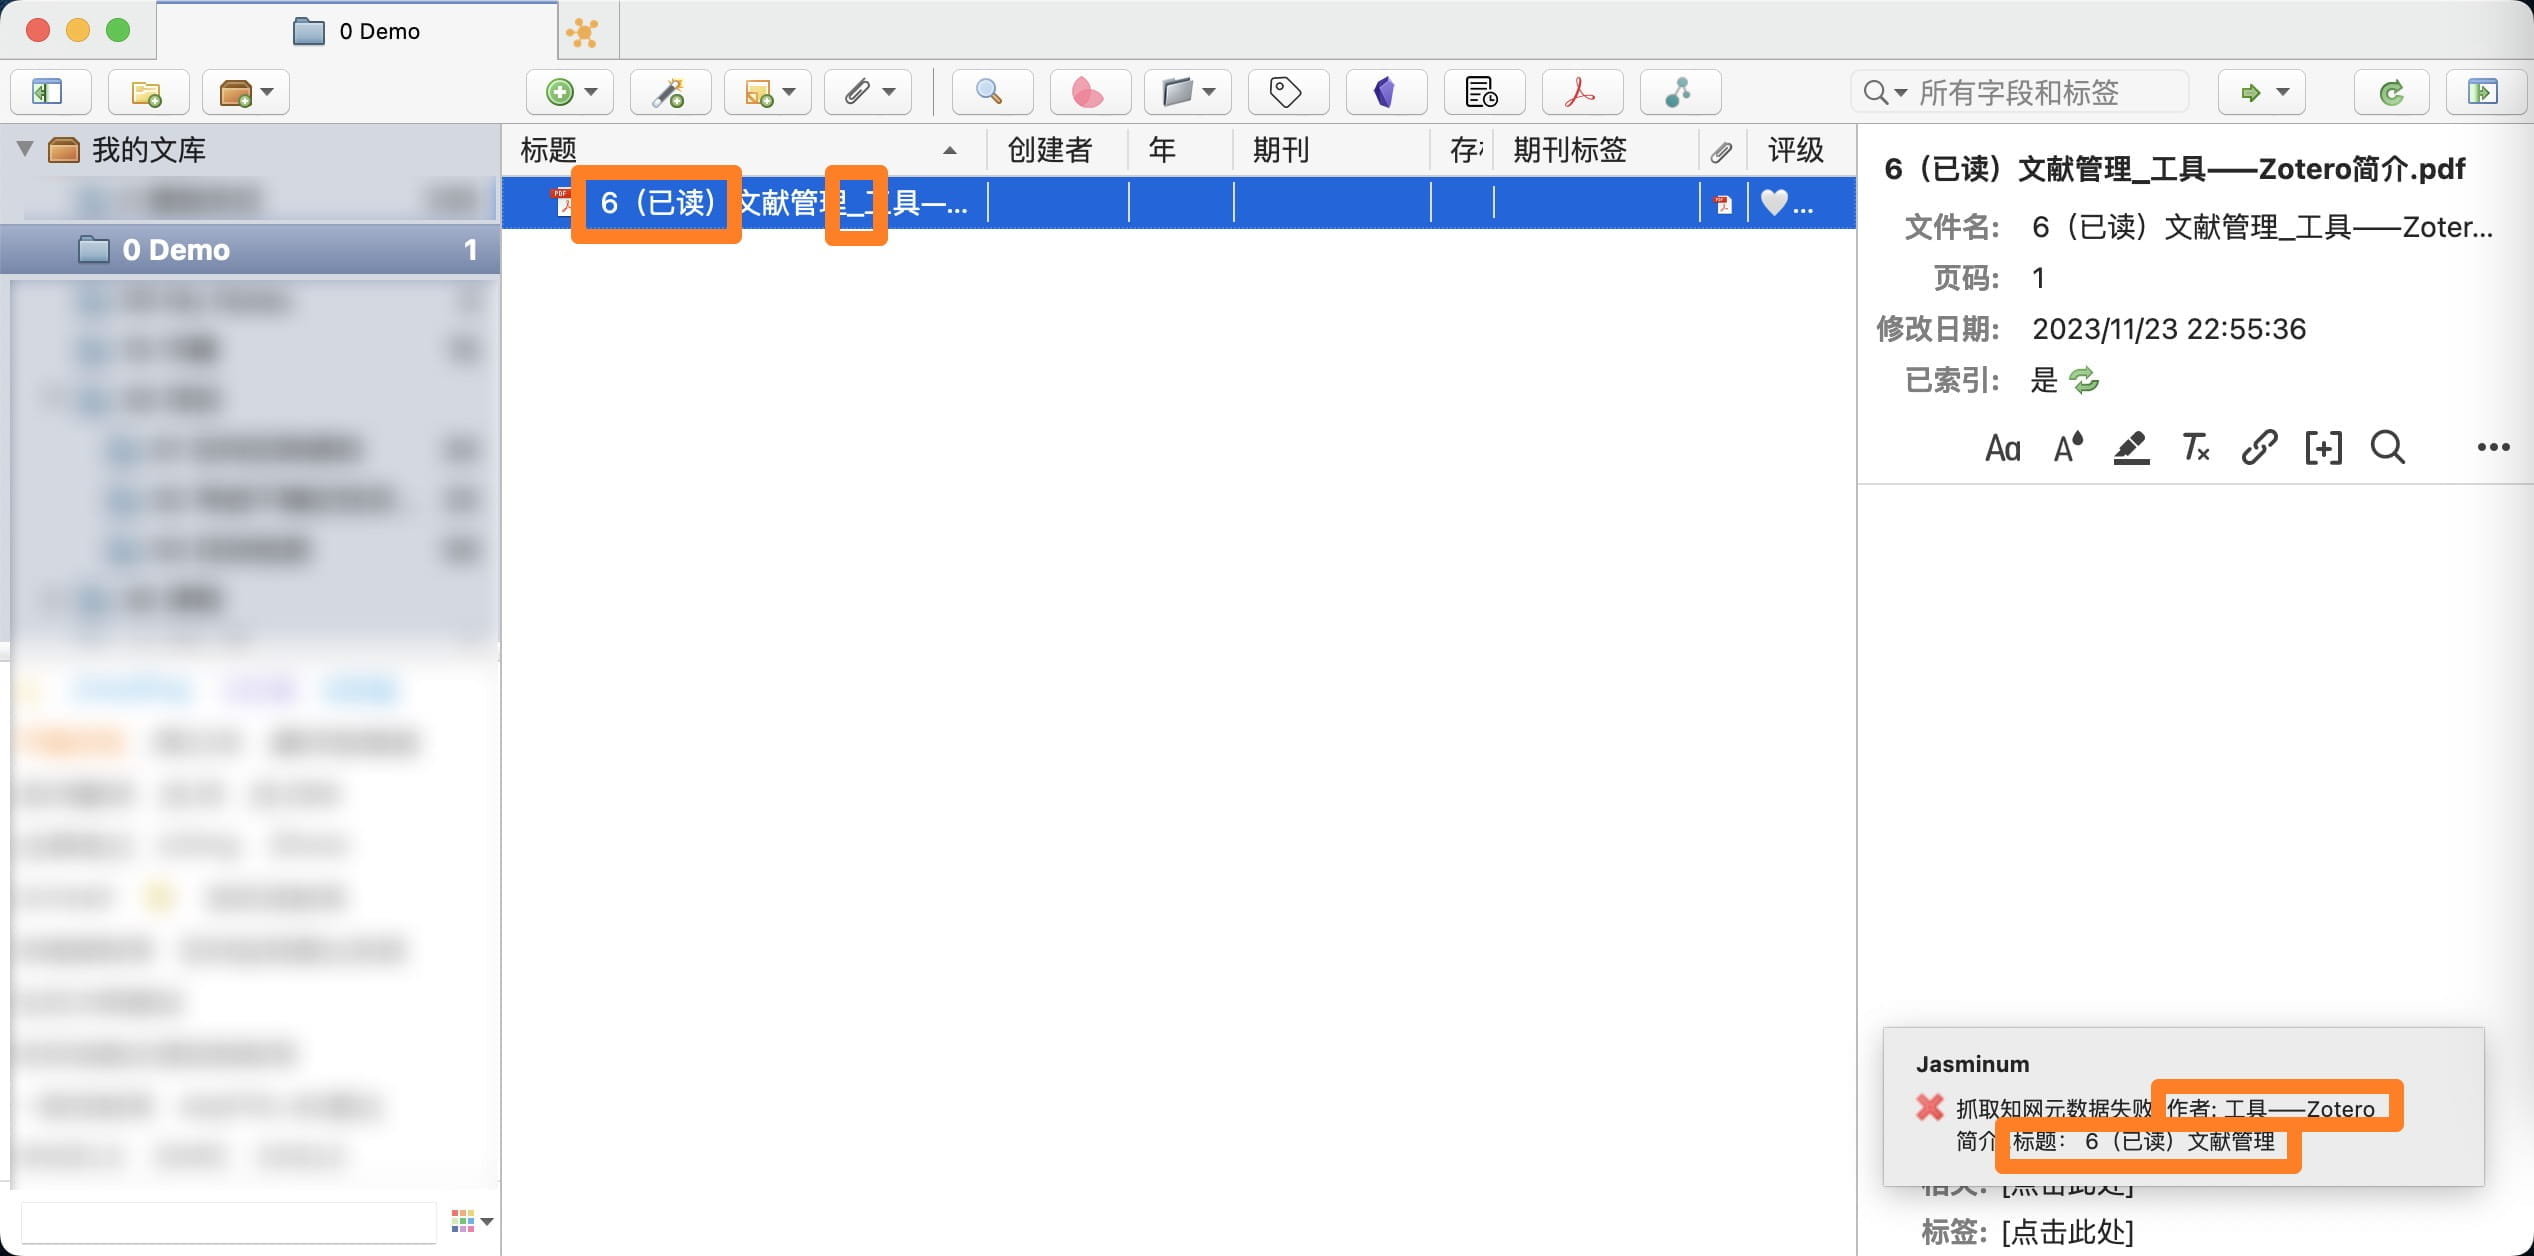Open the paperclip add attachment dropdown
The image size is (2534, 1256).
(x=867, y=93)
